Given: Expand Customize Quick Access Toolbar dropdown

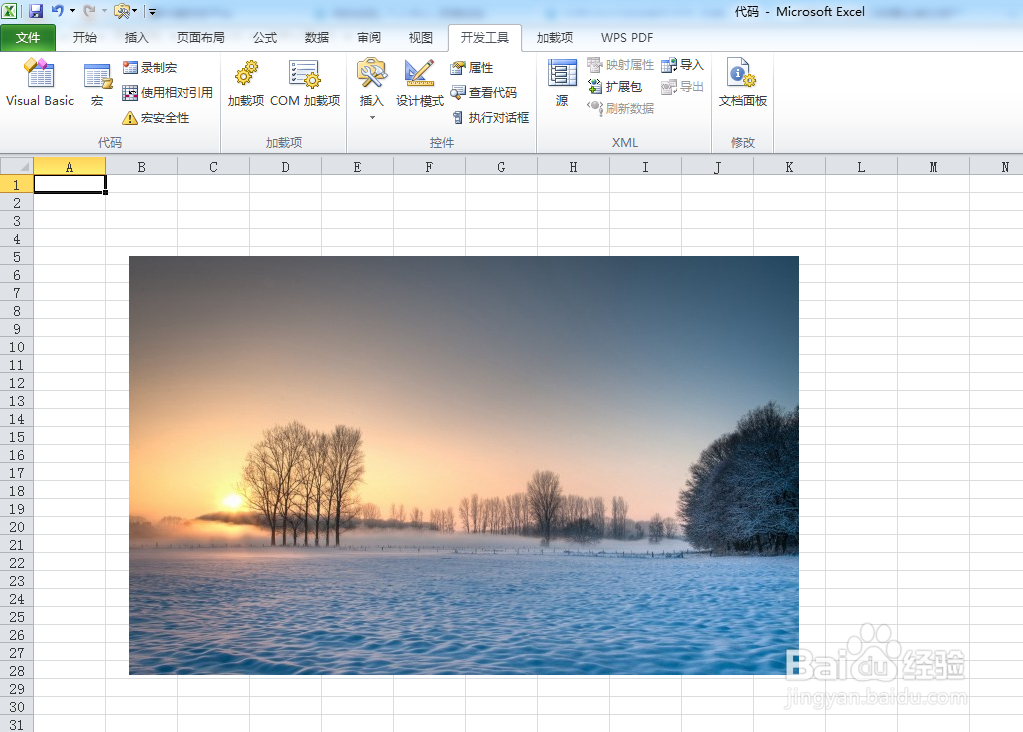Looking at the screenshot, I should (x=152, y=12).
